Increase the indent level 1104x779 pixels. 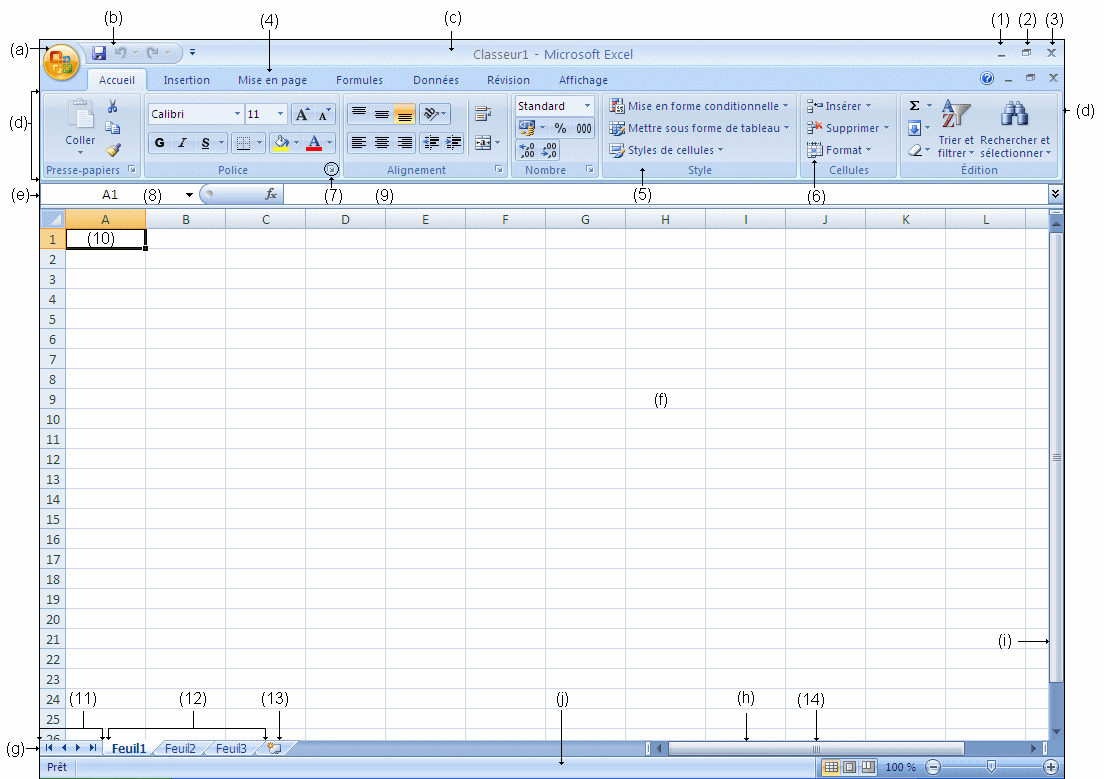point(453,143)
